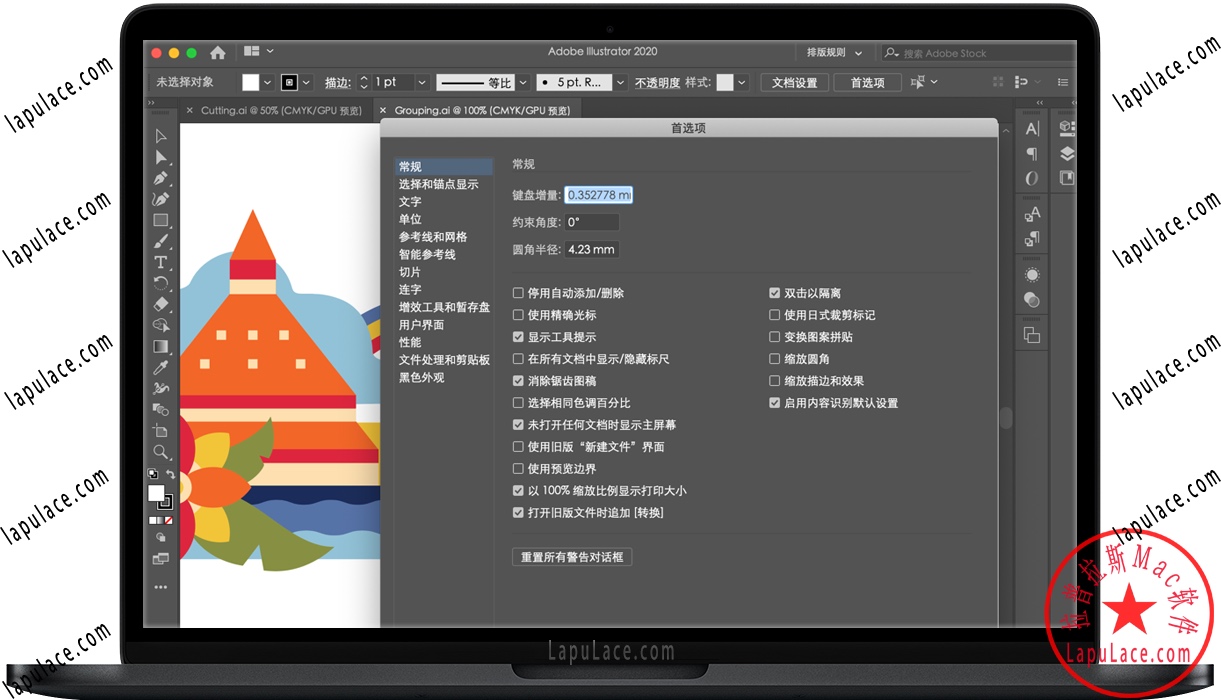Image resolution: width=1221 pixels, height=700 pixels.
Task: Select 参考线和网格 preferences category
Action: (433, 237)
